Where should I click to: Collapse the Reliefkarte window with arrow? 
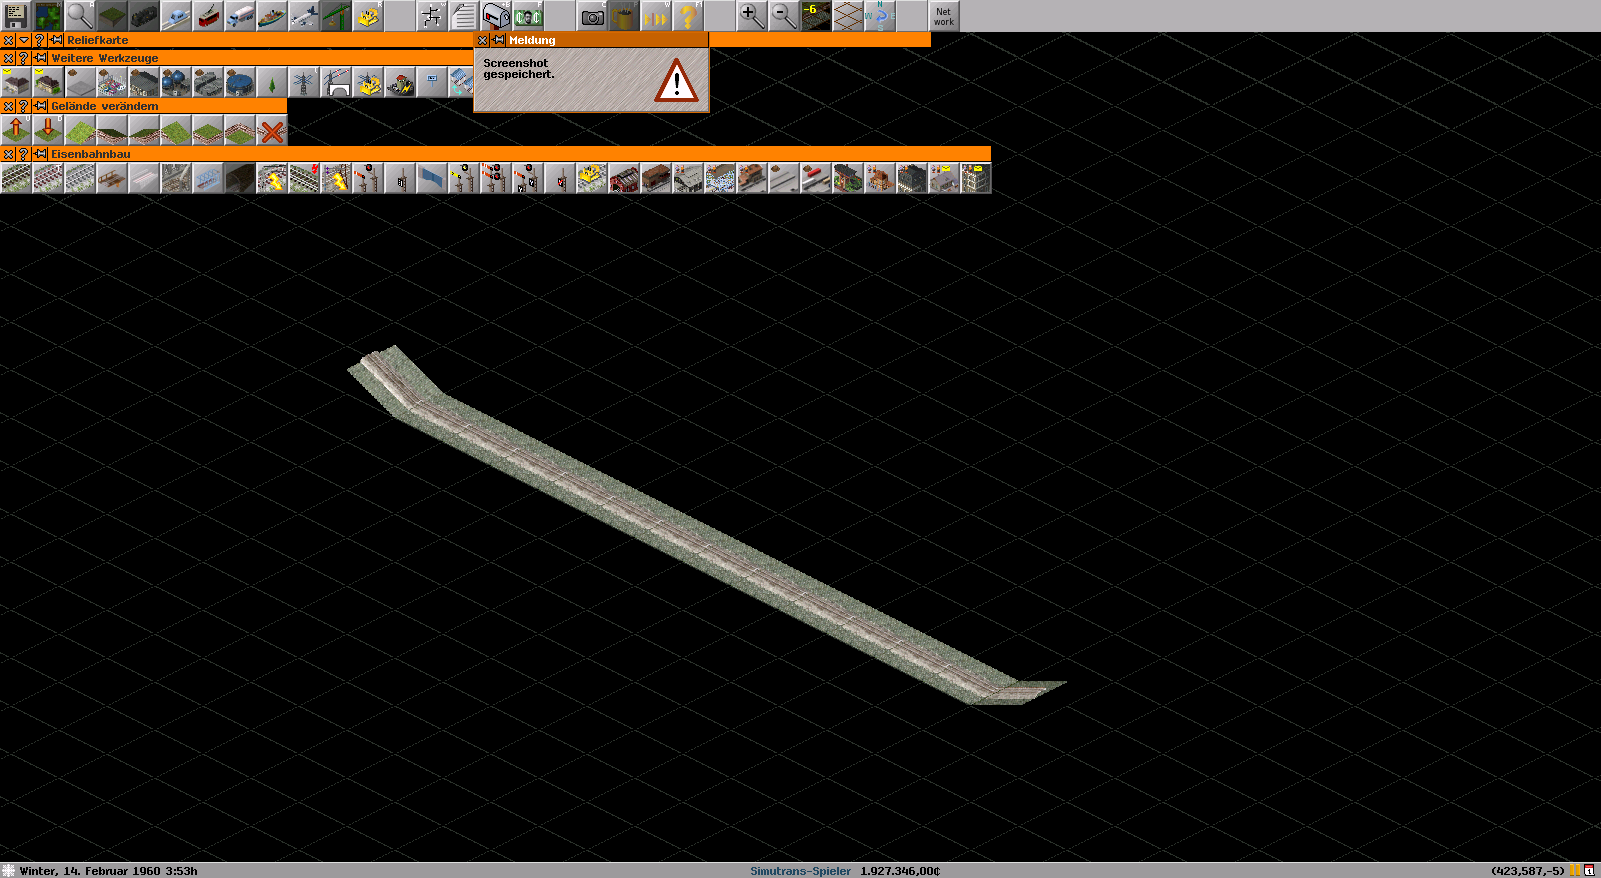point(23,40)
